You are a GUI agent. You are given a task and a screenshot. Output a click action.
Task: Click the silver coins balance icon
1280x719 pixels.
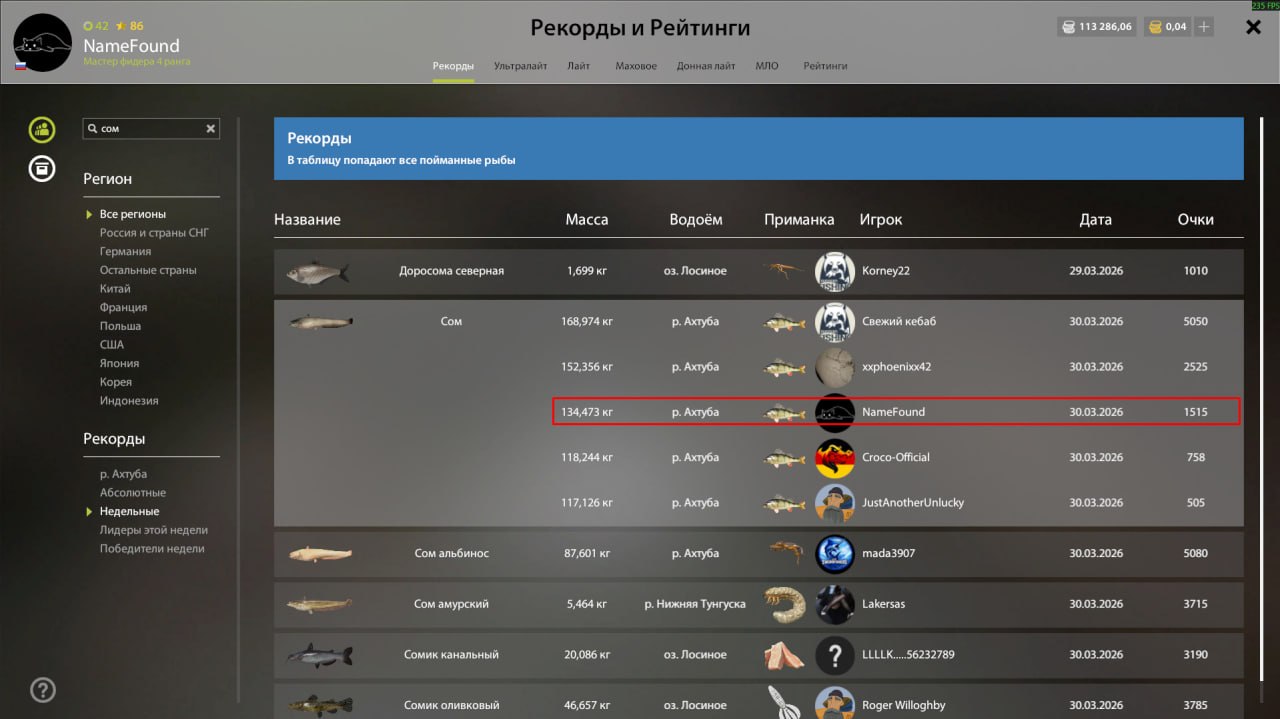tap(1069, 27)
